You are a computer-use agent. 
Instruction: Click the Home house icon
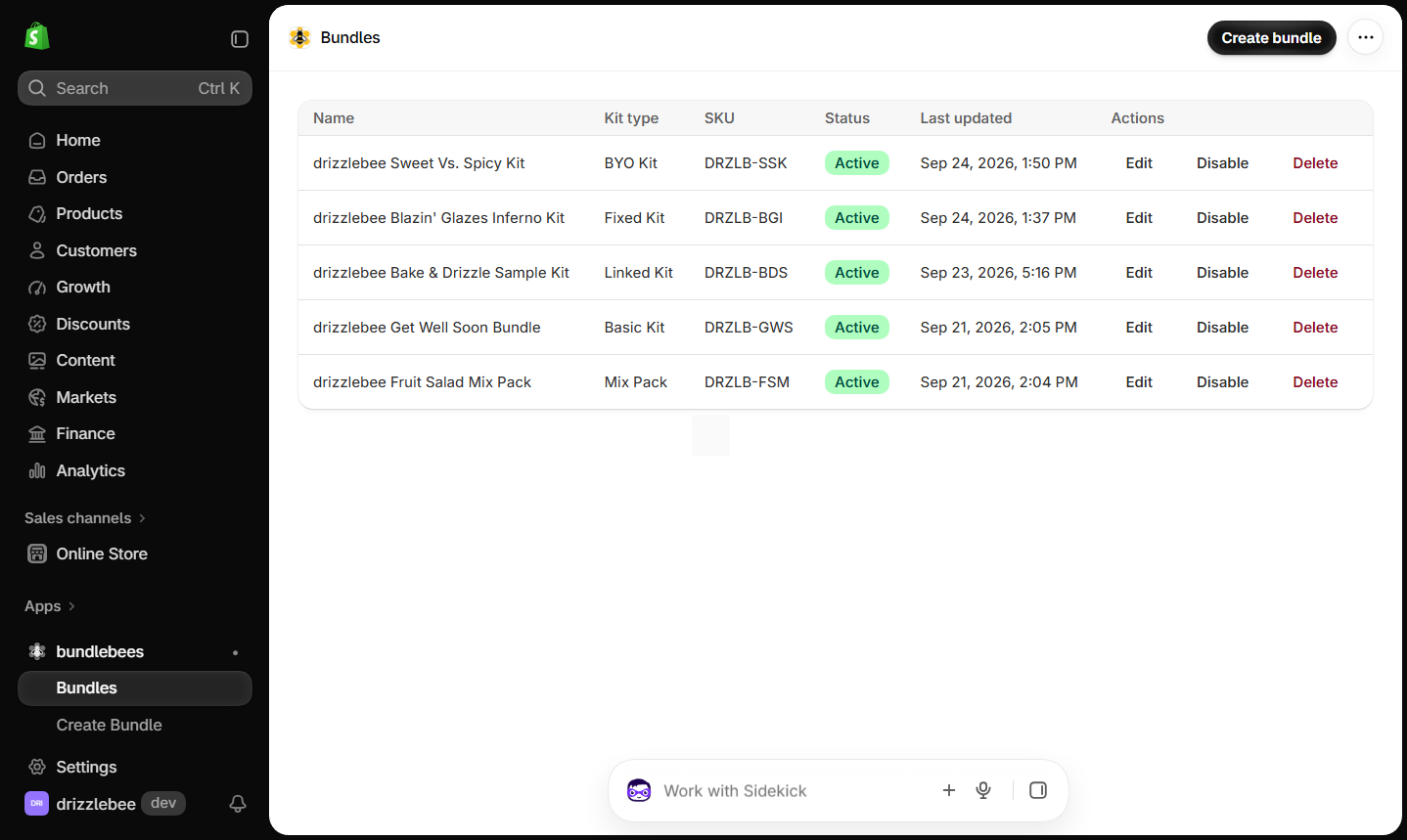(37, 140)
